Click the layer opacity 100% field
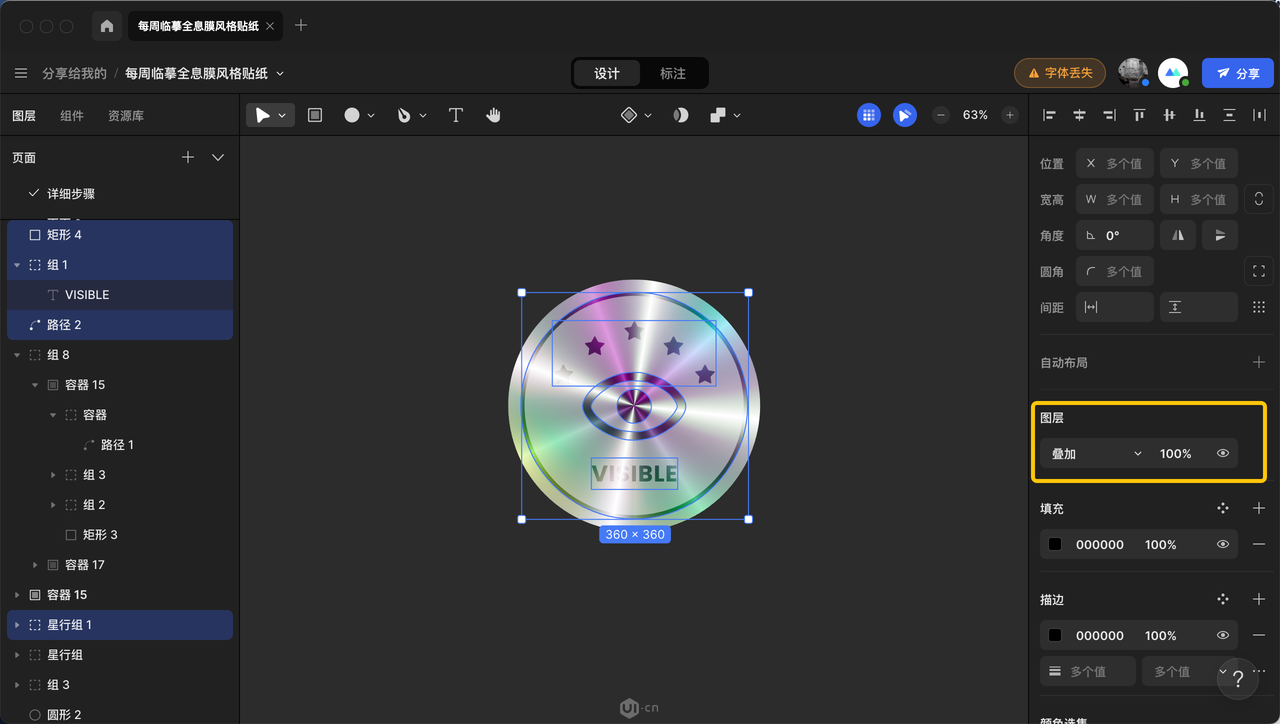 pyautogui.click(x=1176, y=453)
